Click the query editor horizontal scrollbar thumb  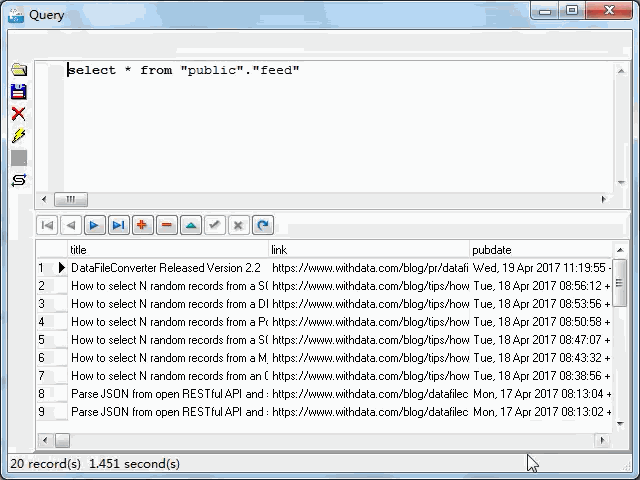click(x=71, y=199)
